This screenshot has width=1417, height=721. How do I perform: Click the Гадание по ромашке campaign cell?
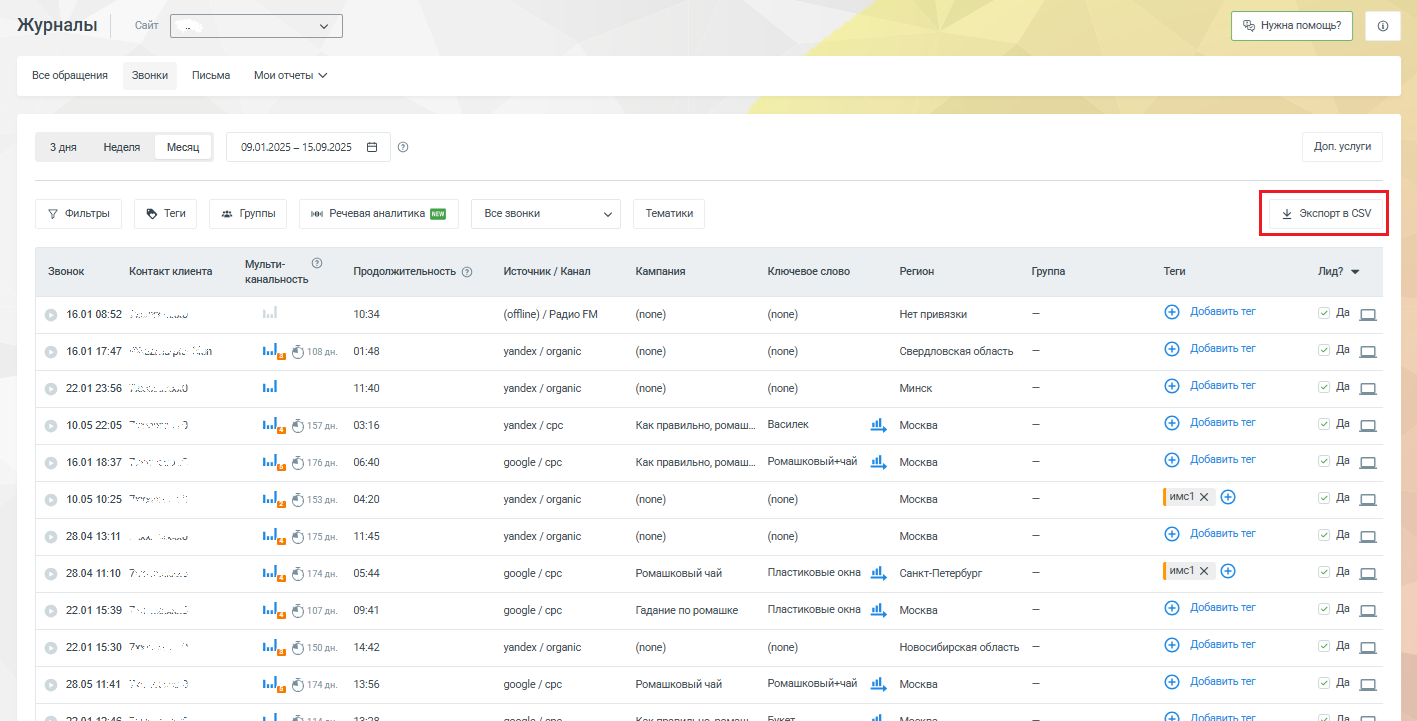687,611
